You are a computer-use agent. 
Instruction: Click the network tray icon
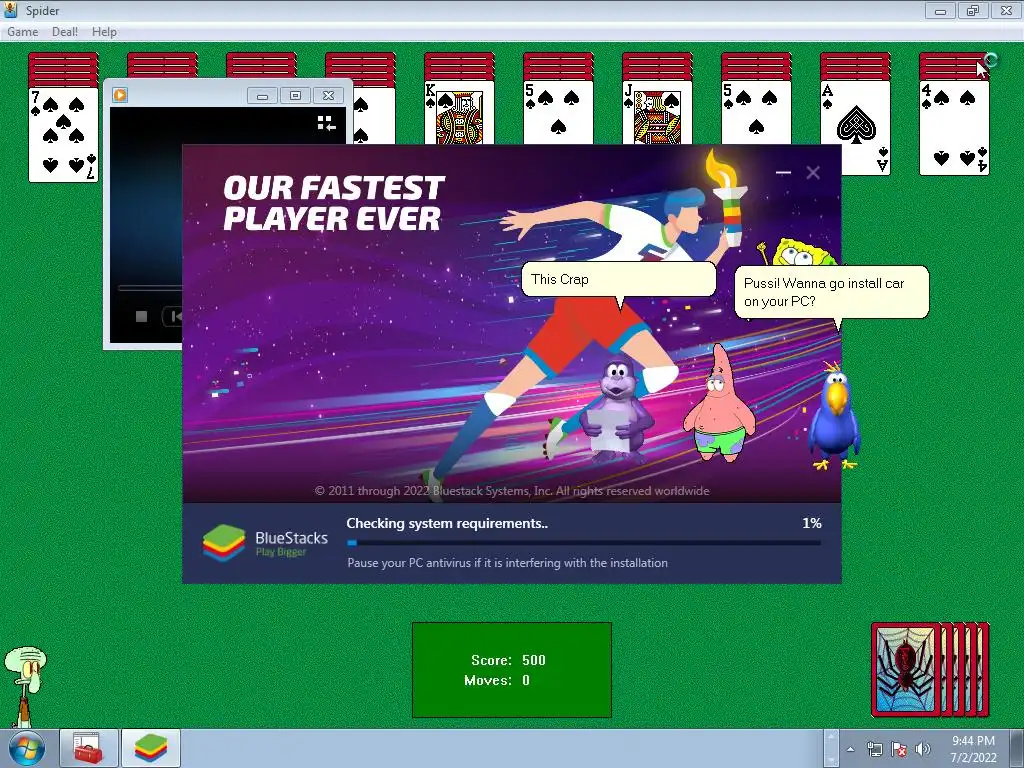[x=874, y=749]
